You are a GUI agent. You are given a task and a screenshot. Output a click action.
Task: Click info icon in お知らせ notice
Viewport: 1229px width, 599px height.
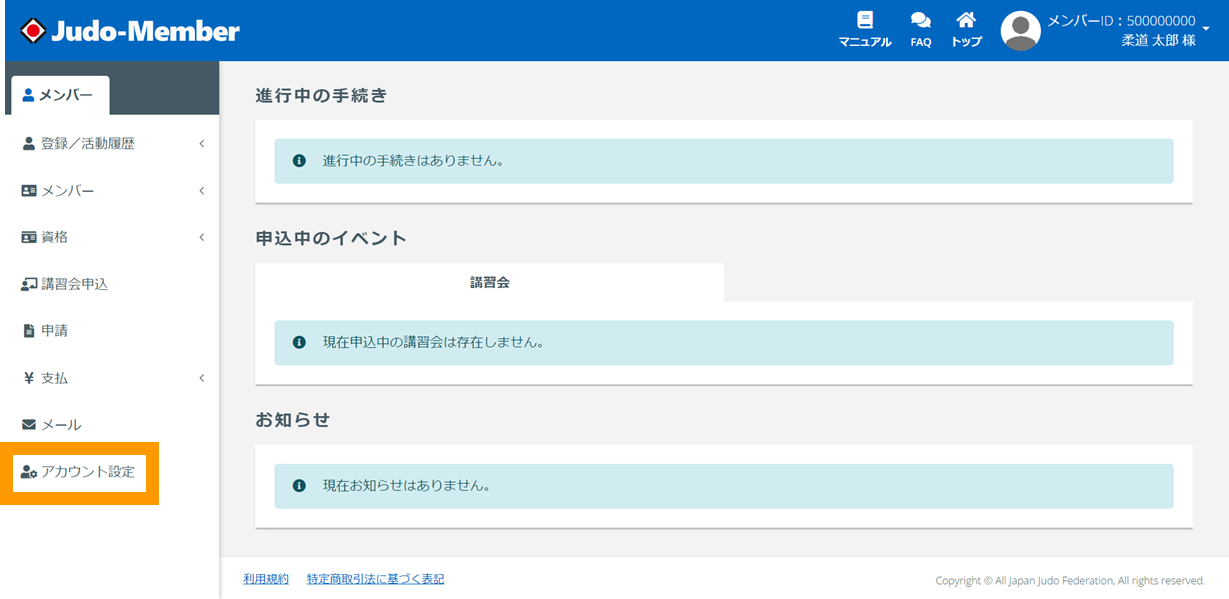click(x=299, y=486)
